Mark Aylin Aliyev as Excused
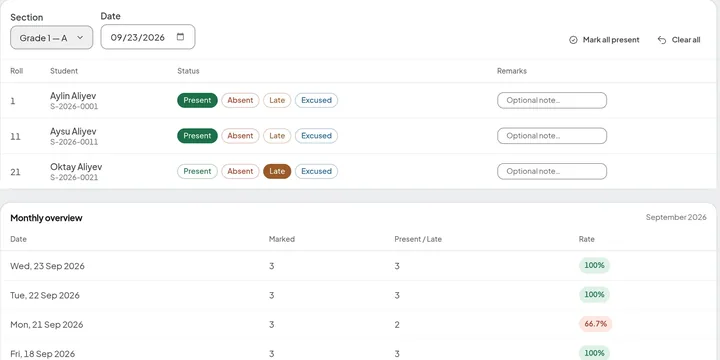This screenshot has width=720, height=360. coord(316,100)
